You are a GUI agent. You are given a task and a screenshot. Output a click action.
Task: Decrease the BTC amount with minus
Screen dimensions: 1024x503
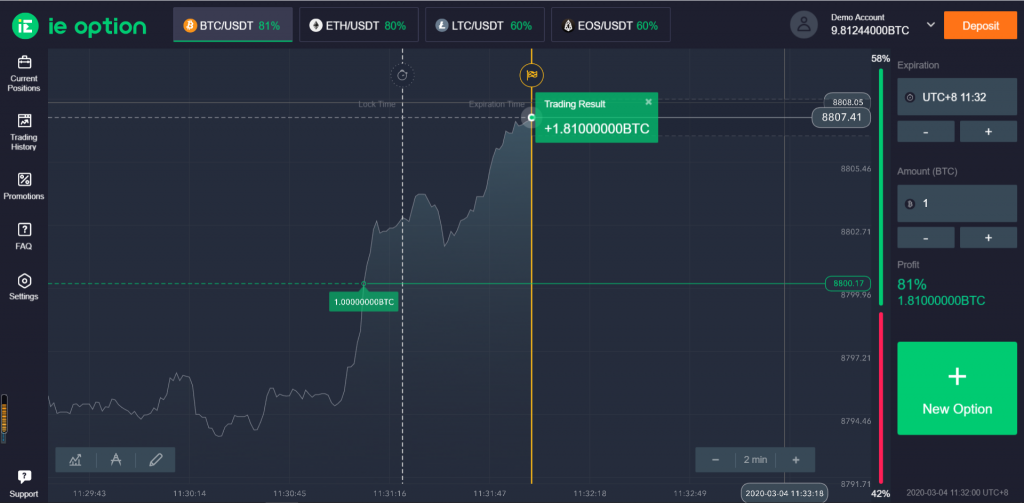pos(925,237)
